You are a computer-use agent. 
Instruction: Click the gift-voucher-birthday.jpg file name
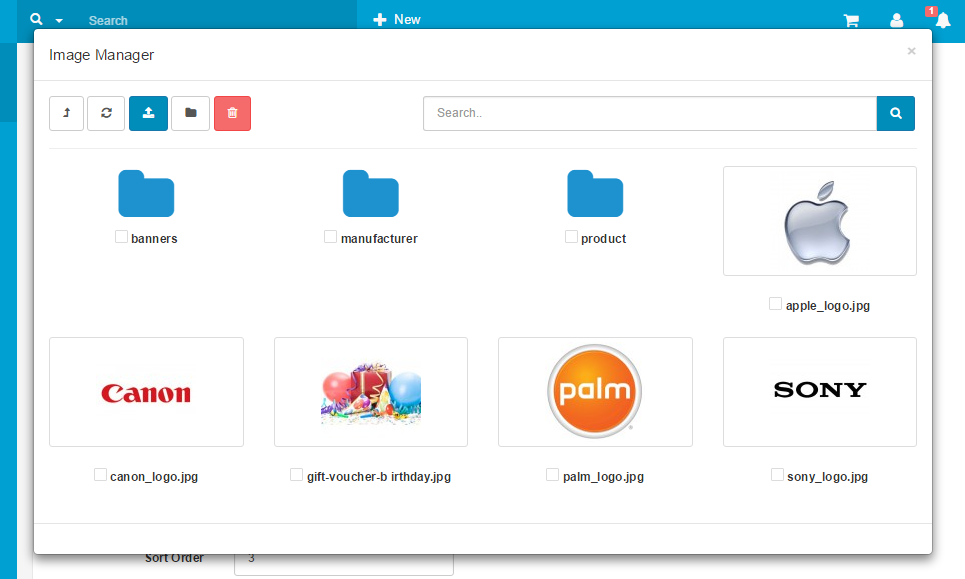click(x=378, y=477)
